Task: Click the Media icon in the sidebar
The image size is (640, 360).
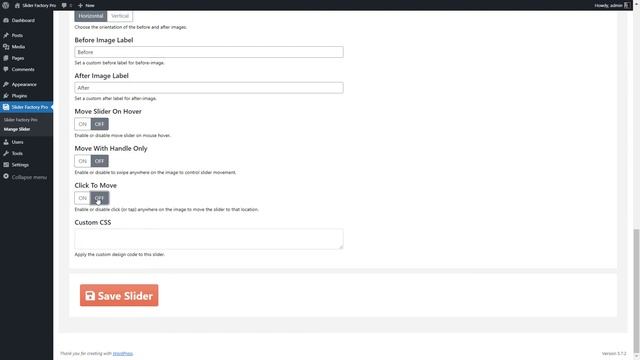Action: coord(6,47)
